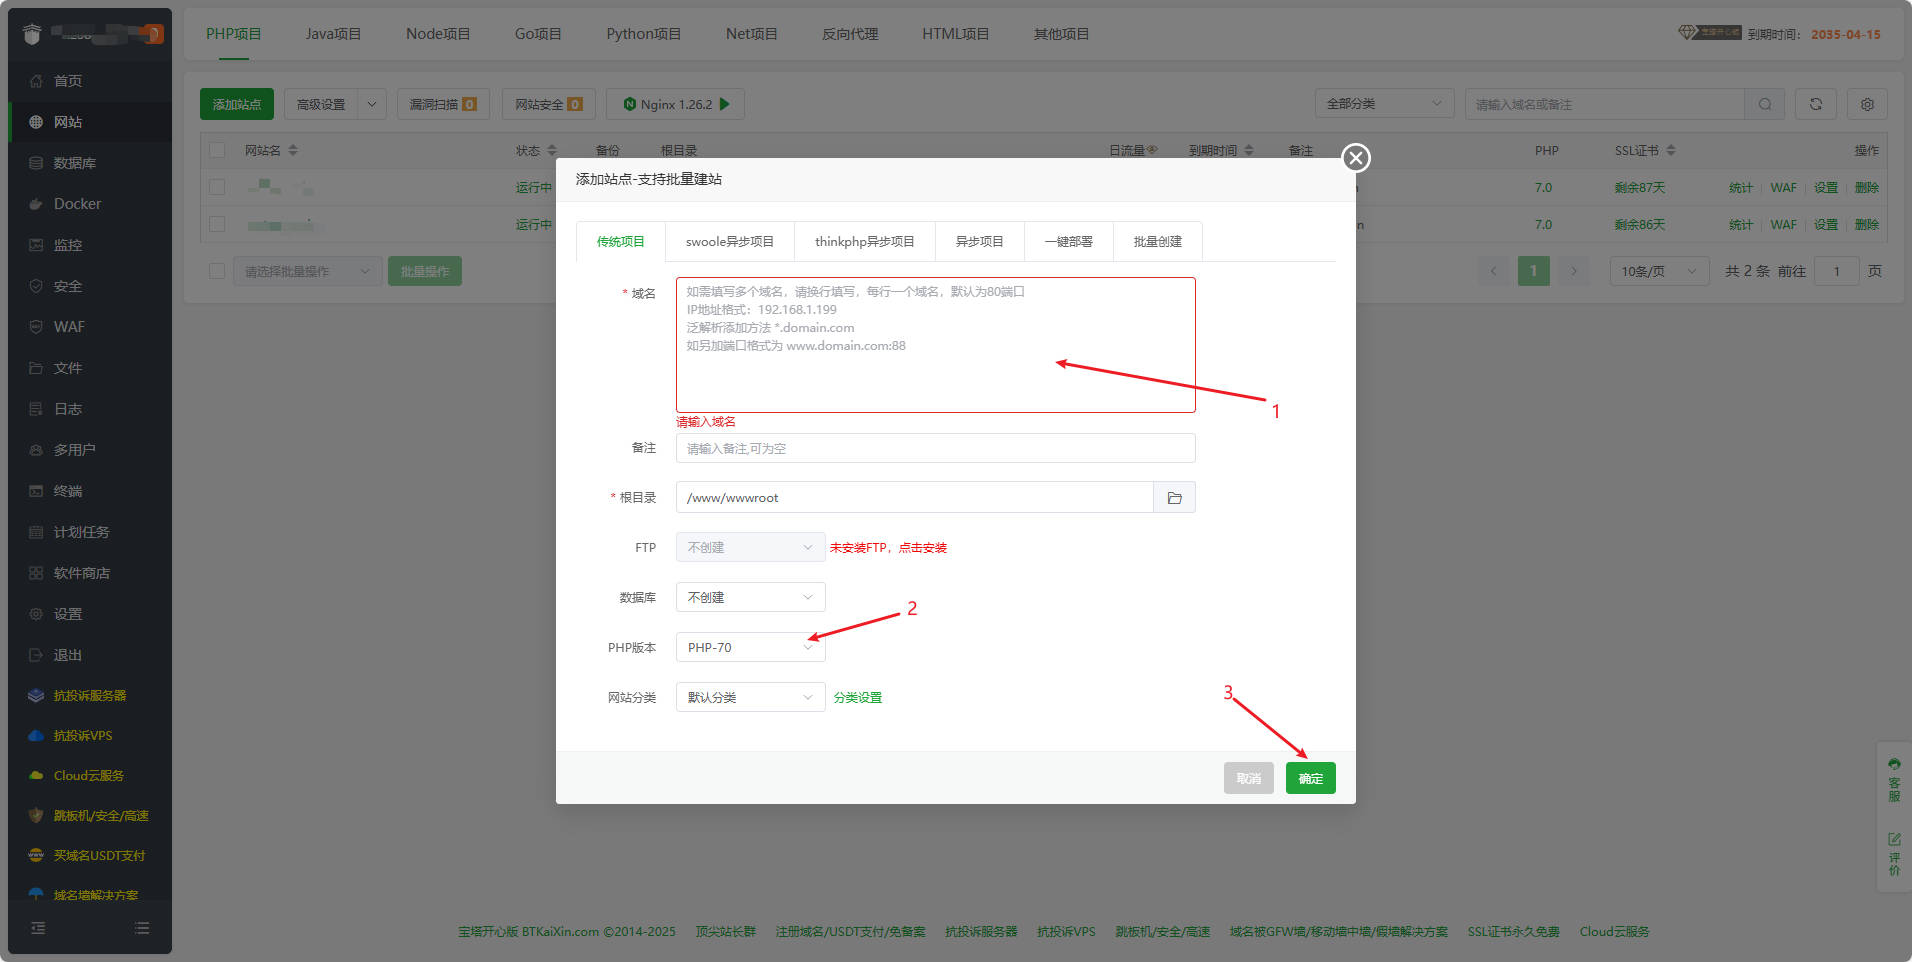Tick the second website row checkbox
This screenshot has width=1912, height=962.
217,224
